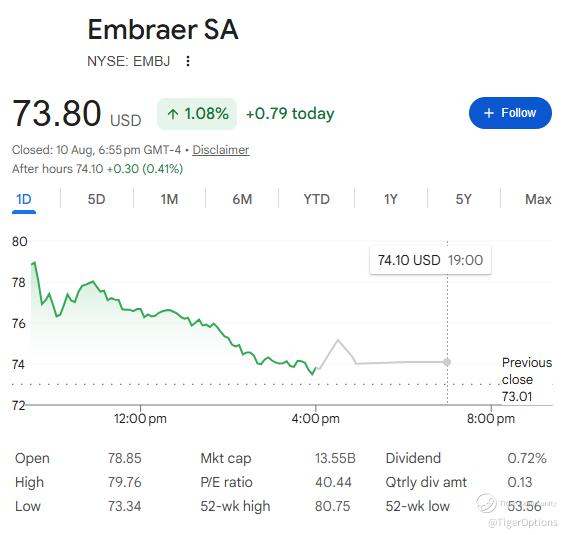Click the 4:00 pm axis tick
The image size is (568, 535).
click(316, 418)
